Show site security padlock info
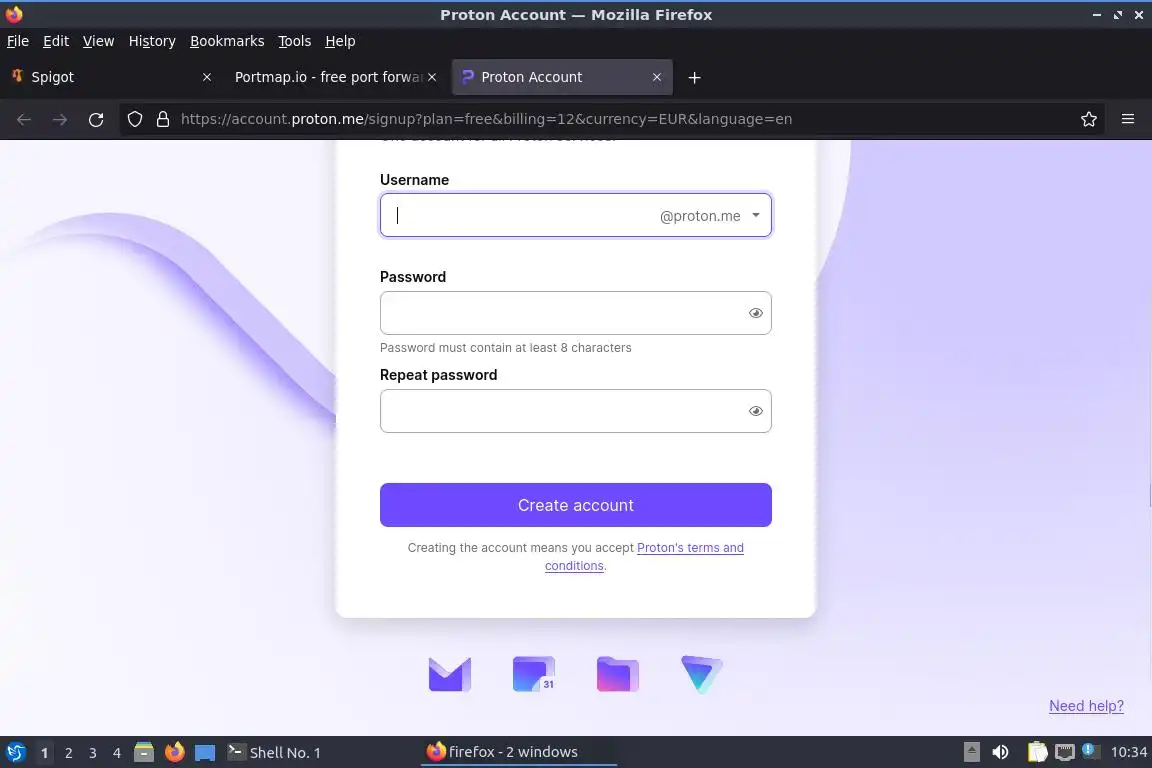The width and height of the screenshot is (1152, 768). tap(163, 119)
